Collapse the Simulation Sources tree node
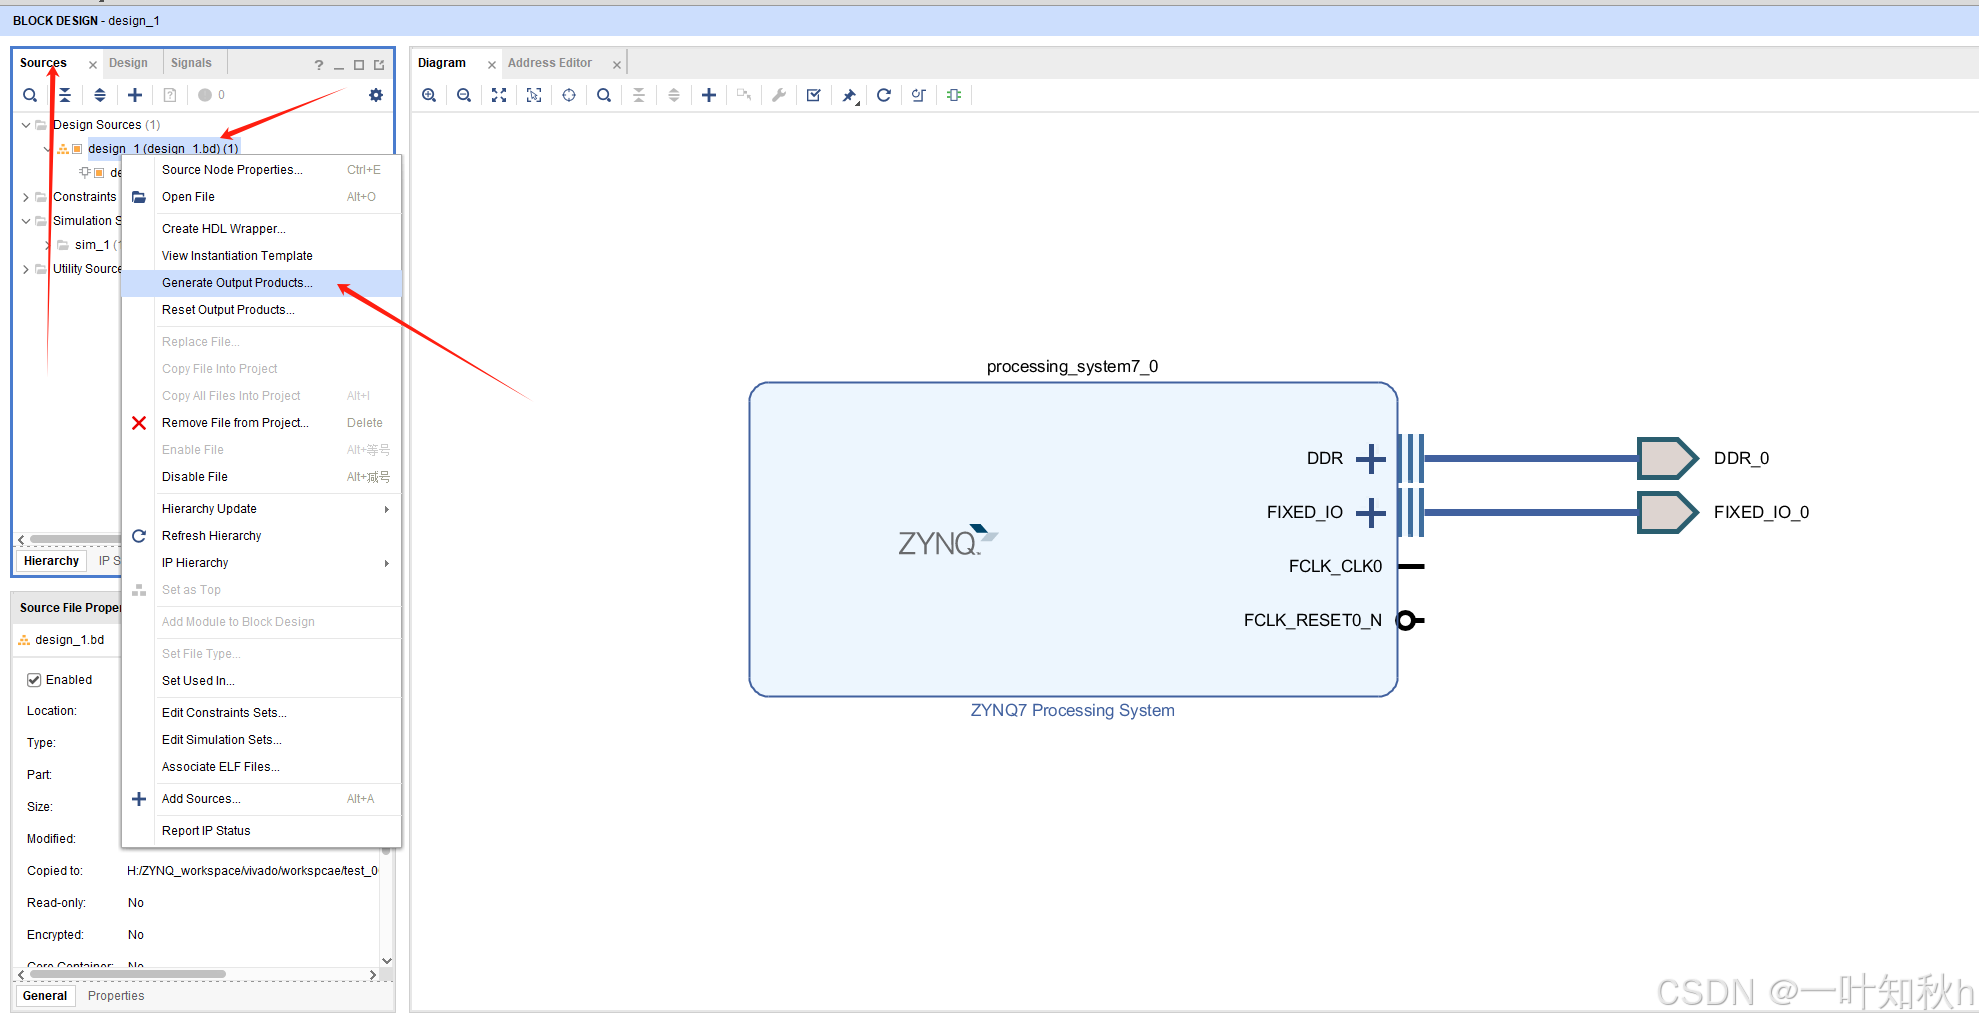This screenshot has height=1026, width=1979. pyautogui.click(x=26, y=221)
